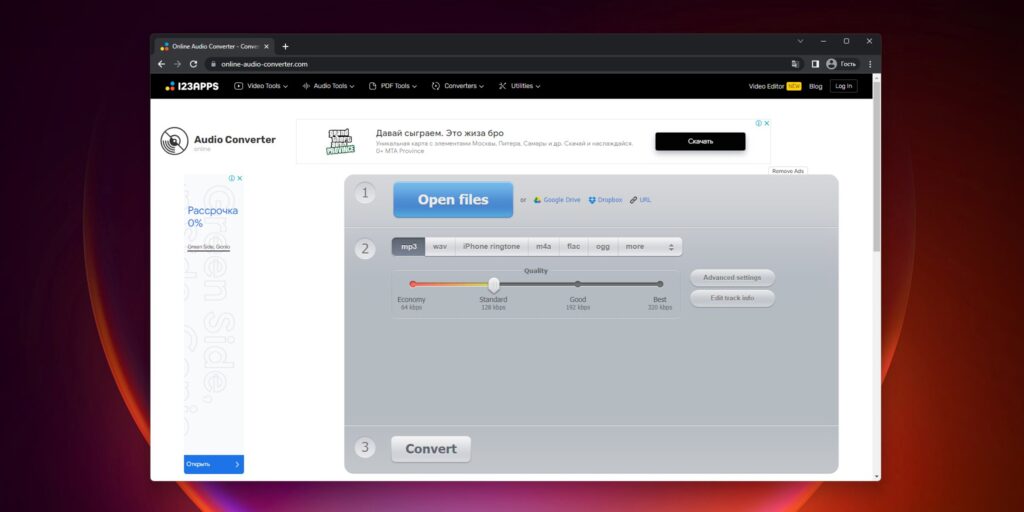Close the left sidebar ad

point(240,178)
